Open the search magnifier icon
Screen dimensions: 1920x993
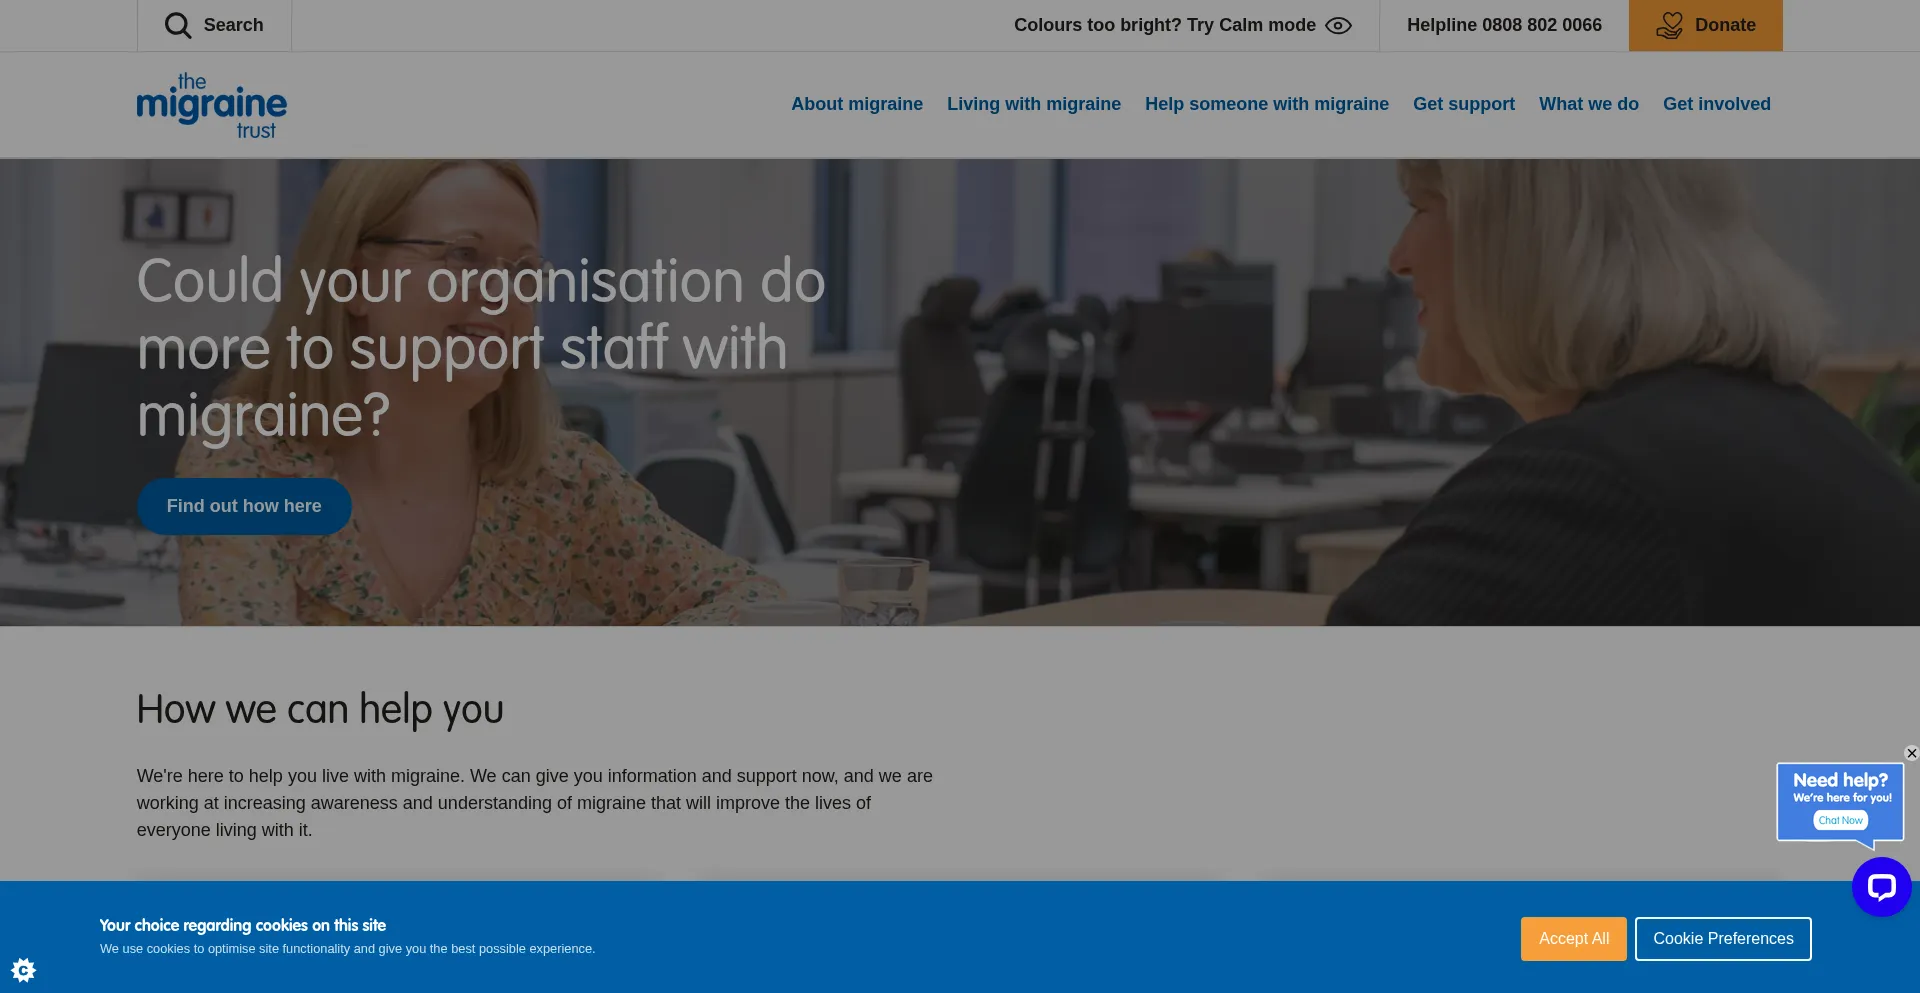pyautogui.click(x=178, y=25)
